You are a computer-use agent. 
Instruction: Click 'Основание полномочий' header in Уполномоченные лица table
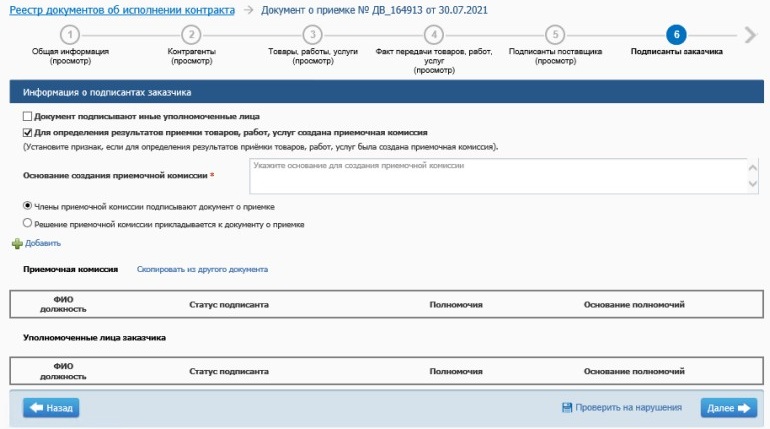pyautogui.click(x=634, y=372)
